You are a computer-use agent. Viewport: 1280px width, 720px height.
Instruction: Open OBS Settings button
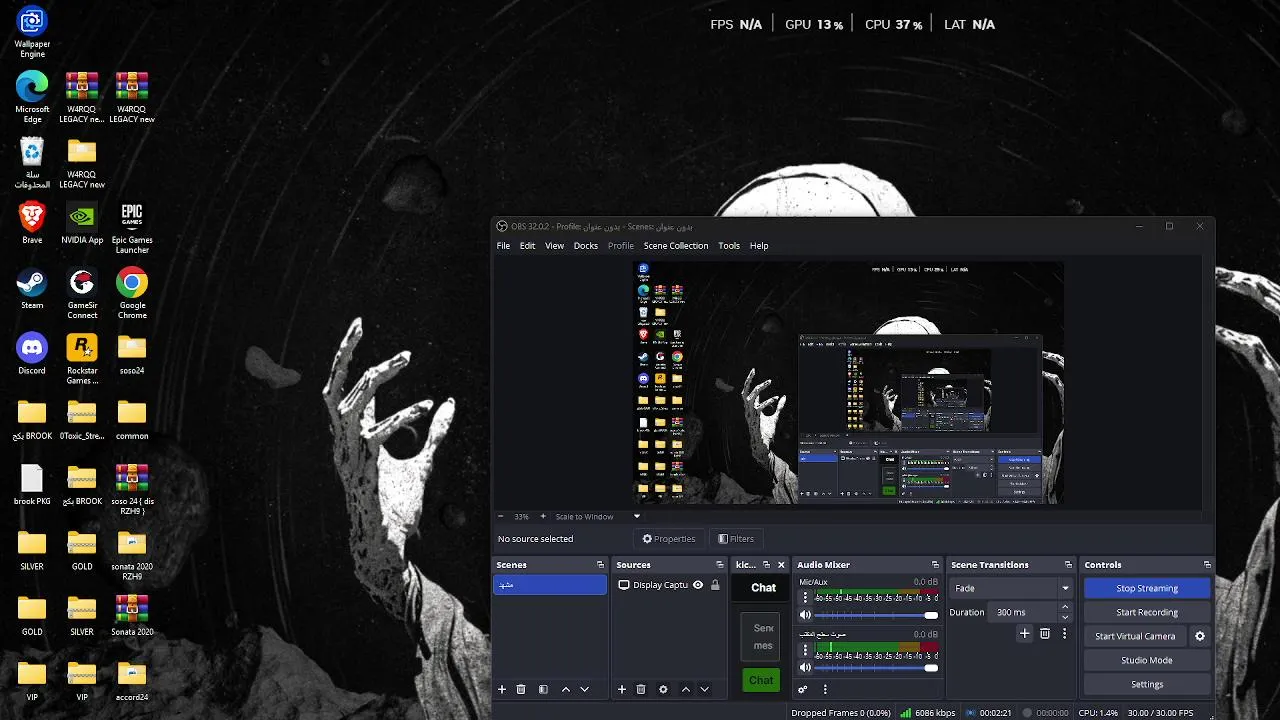pyautogui.click(x=1147, y=684)
